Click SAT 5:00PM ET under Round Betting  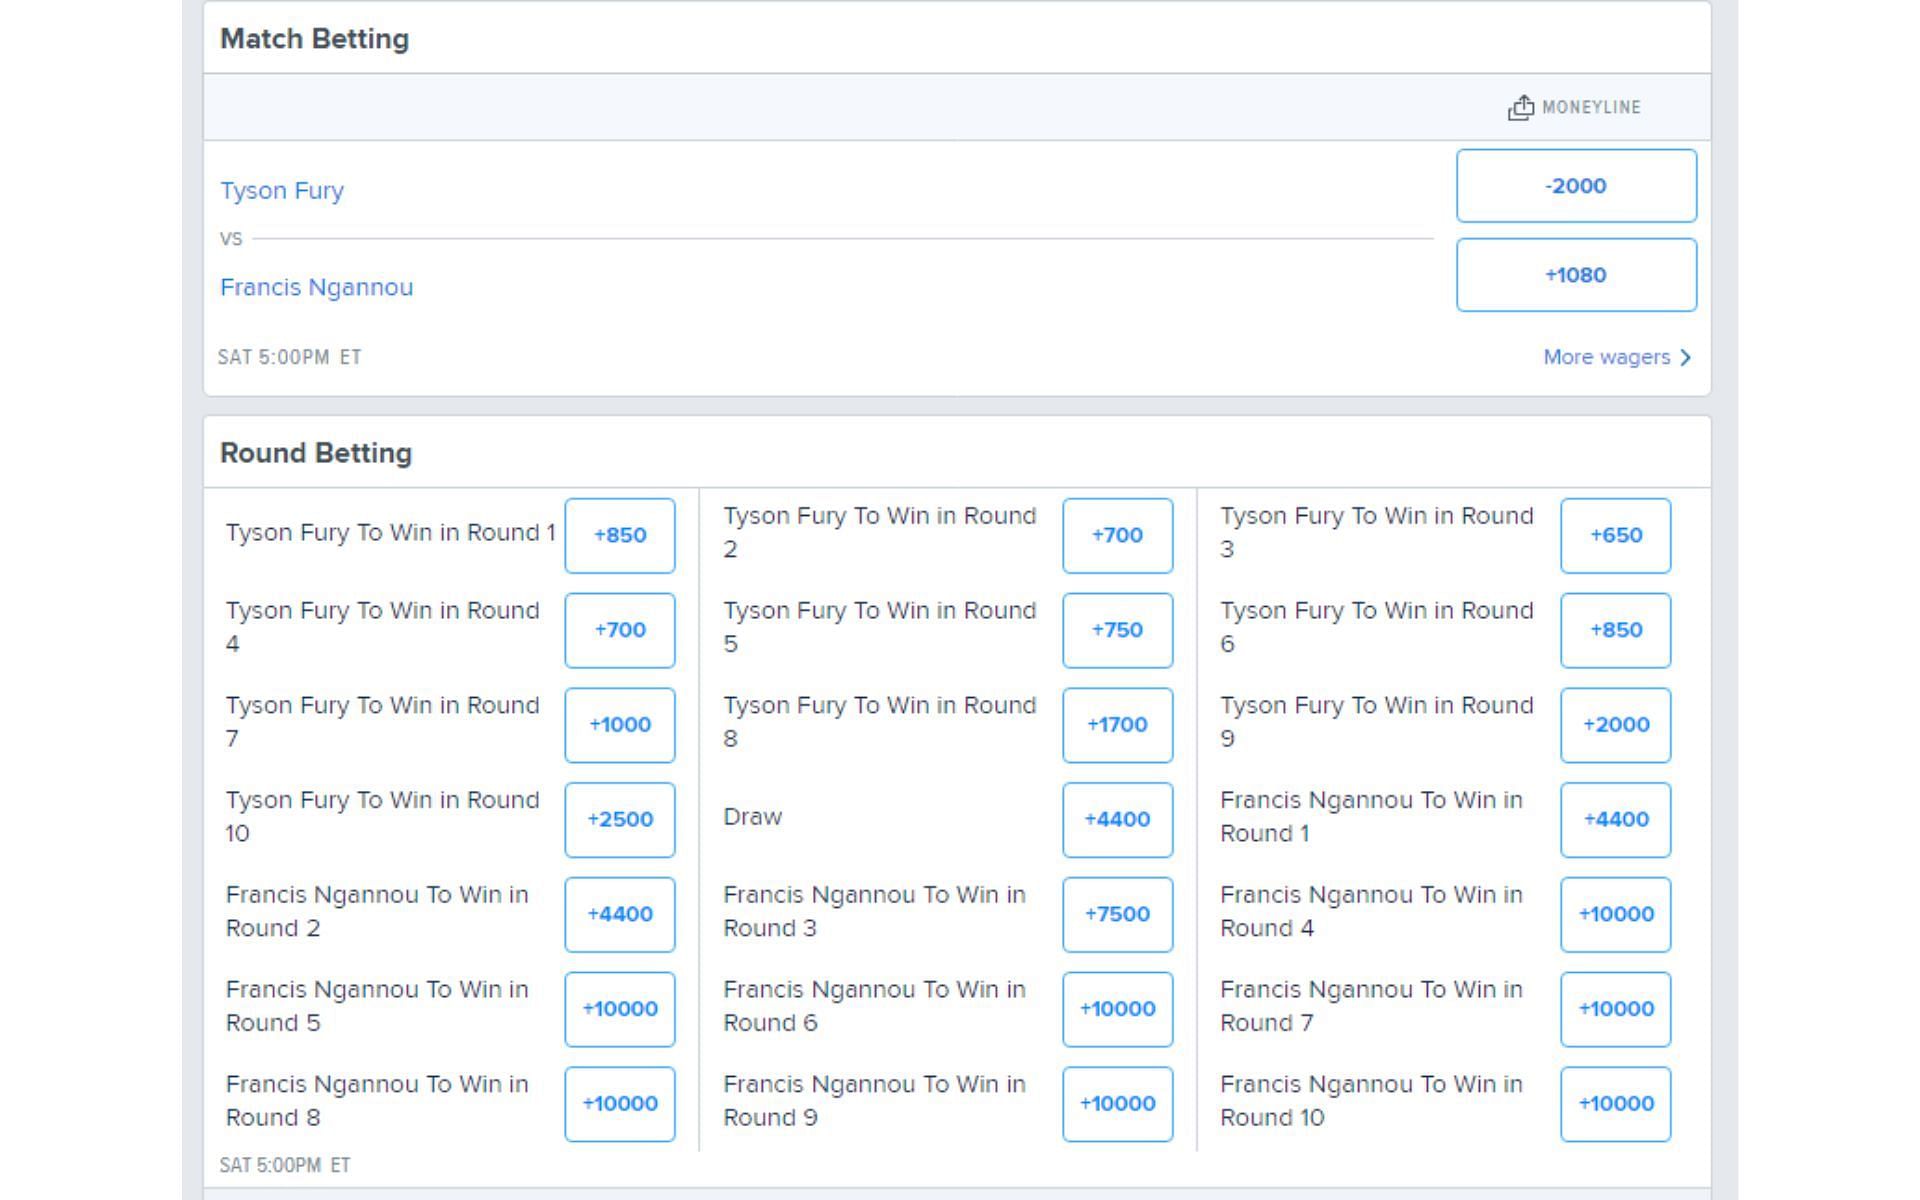tap(285, 1165)
